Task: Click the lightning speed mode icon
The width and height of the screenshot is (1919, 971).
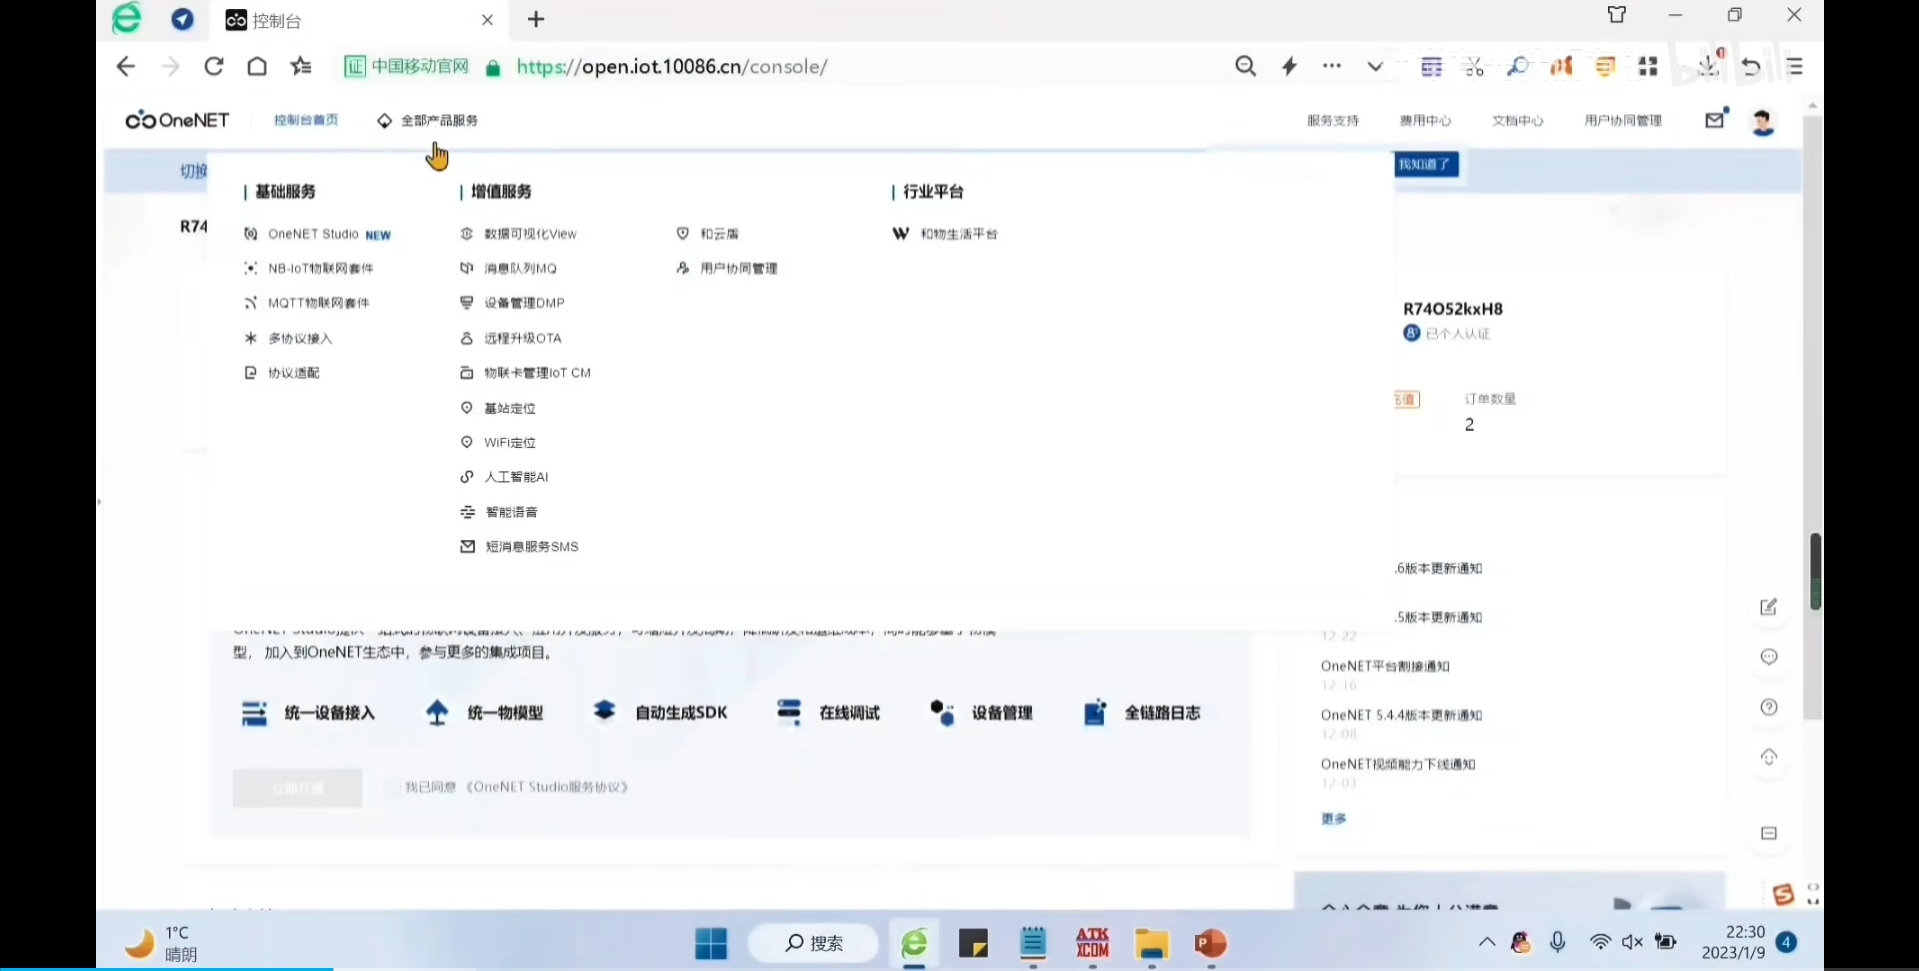Action: 1290,66
